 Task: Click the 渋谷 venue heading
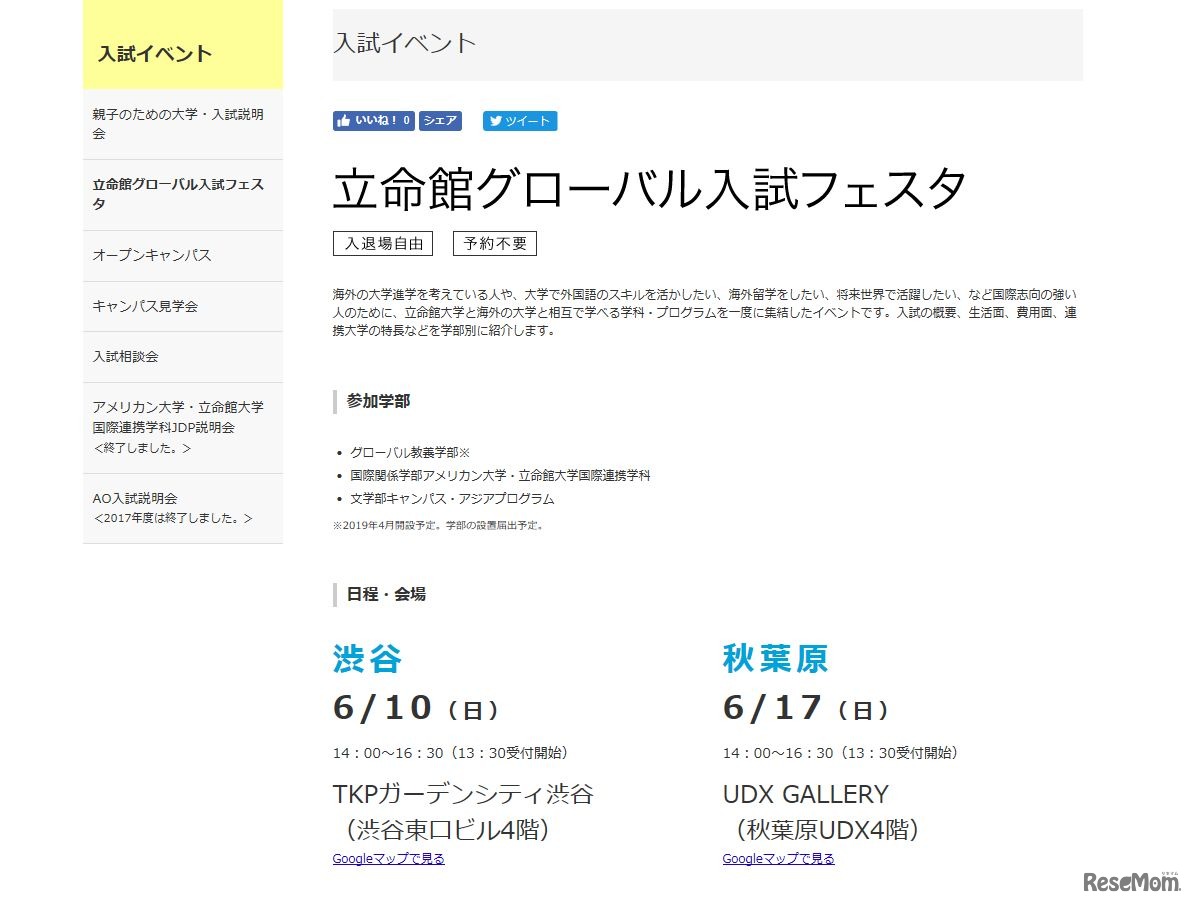coord(367,658)
